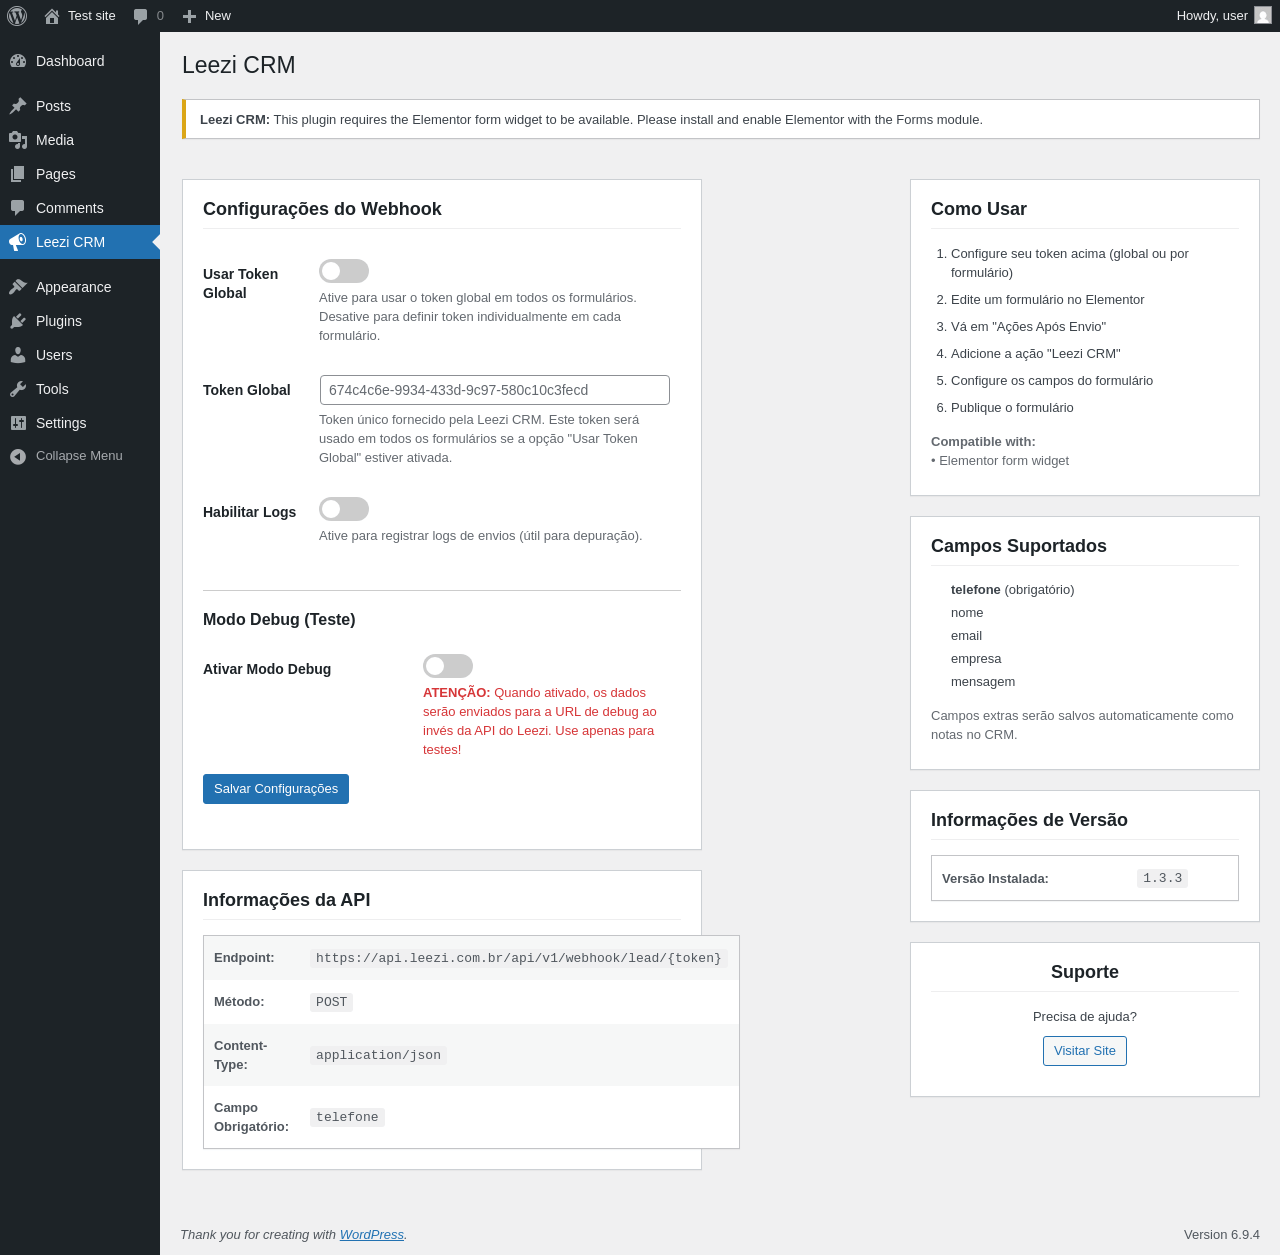Open Appearance menu

pyautogui.click(x=80, y=287)
